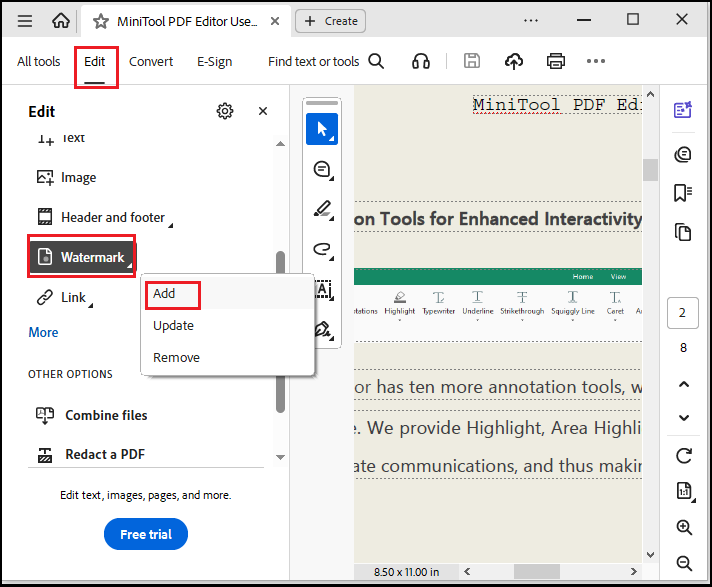Image resolution: width=712 pixels, height=587 pixels.
Task: Click the total pages number 8
Action: (x=683, y=348)
